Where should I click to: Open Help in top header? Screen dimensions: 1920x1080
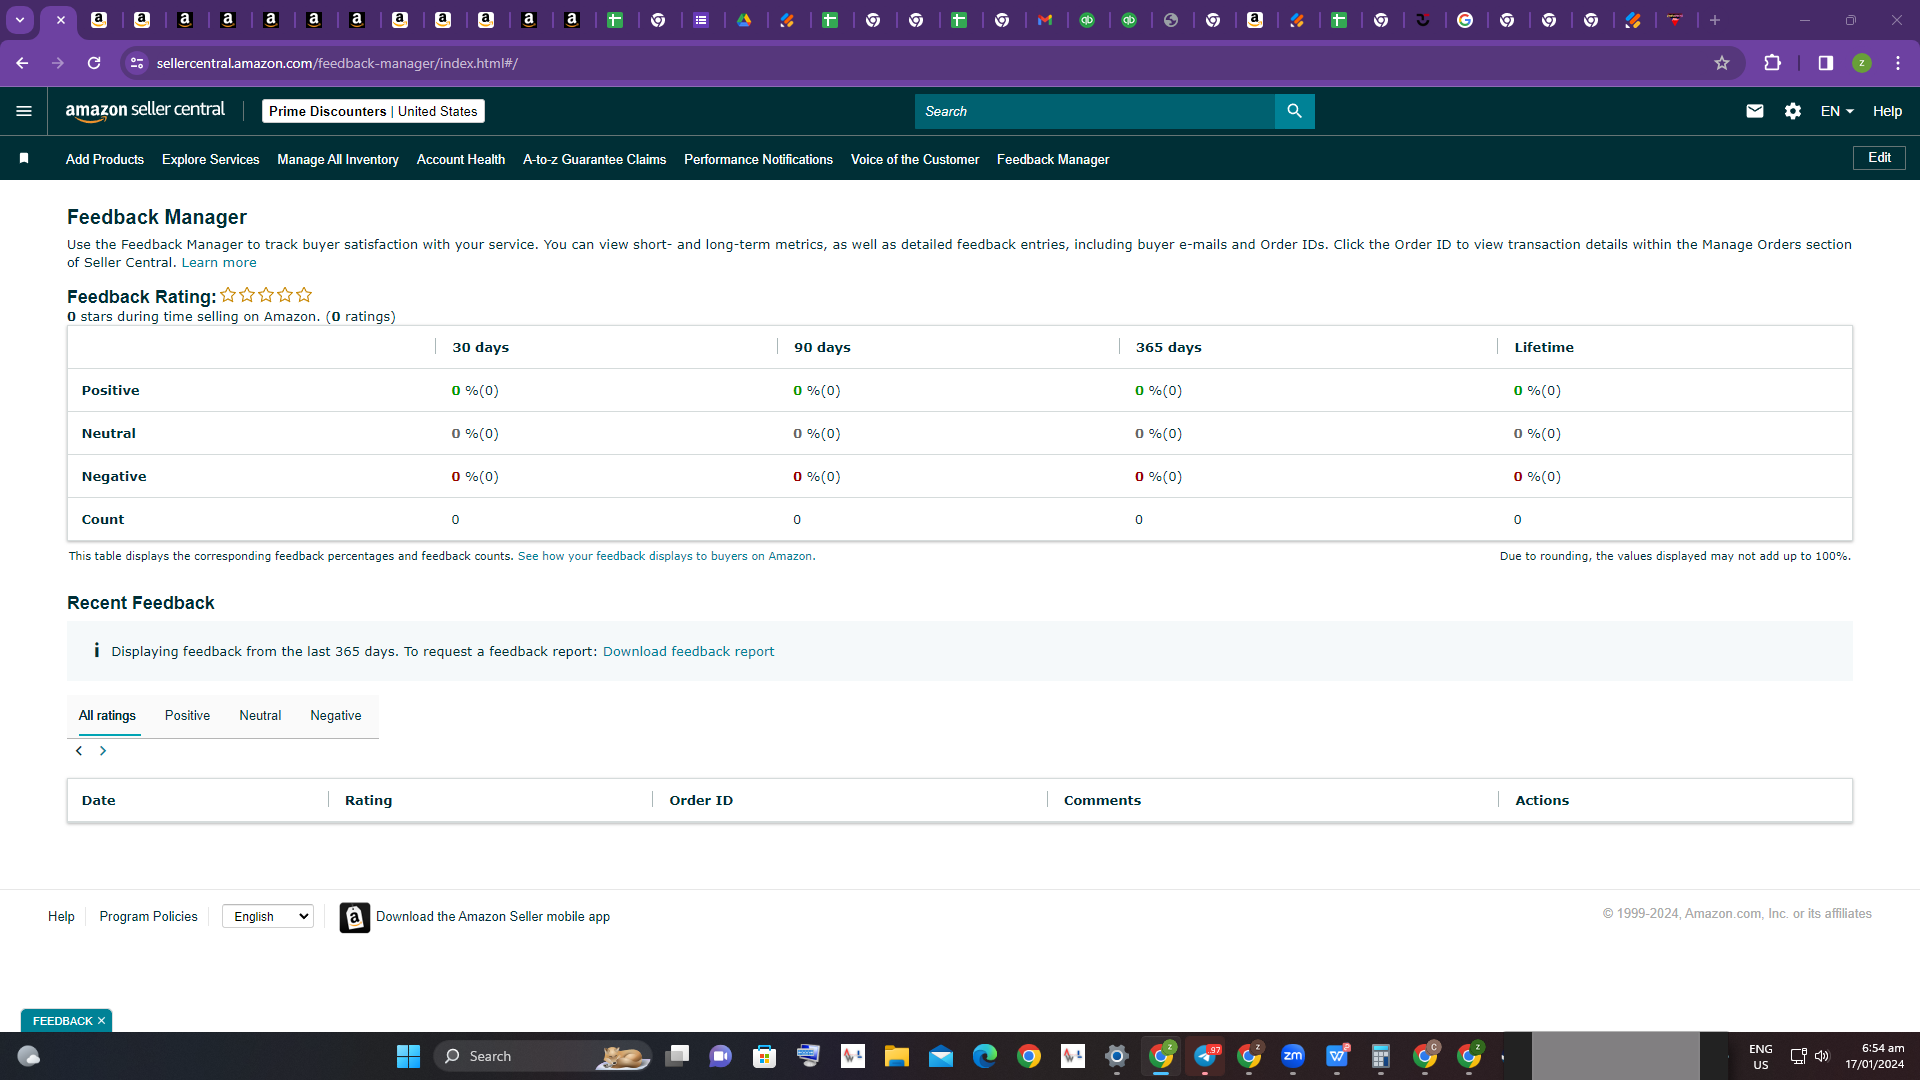click(x=1887, y=111)
